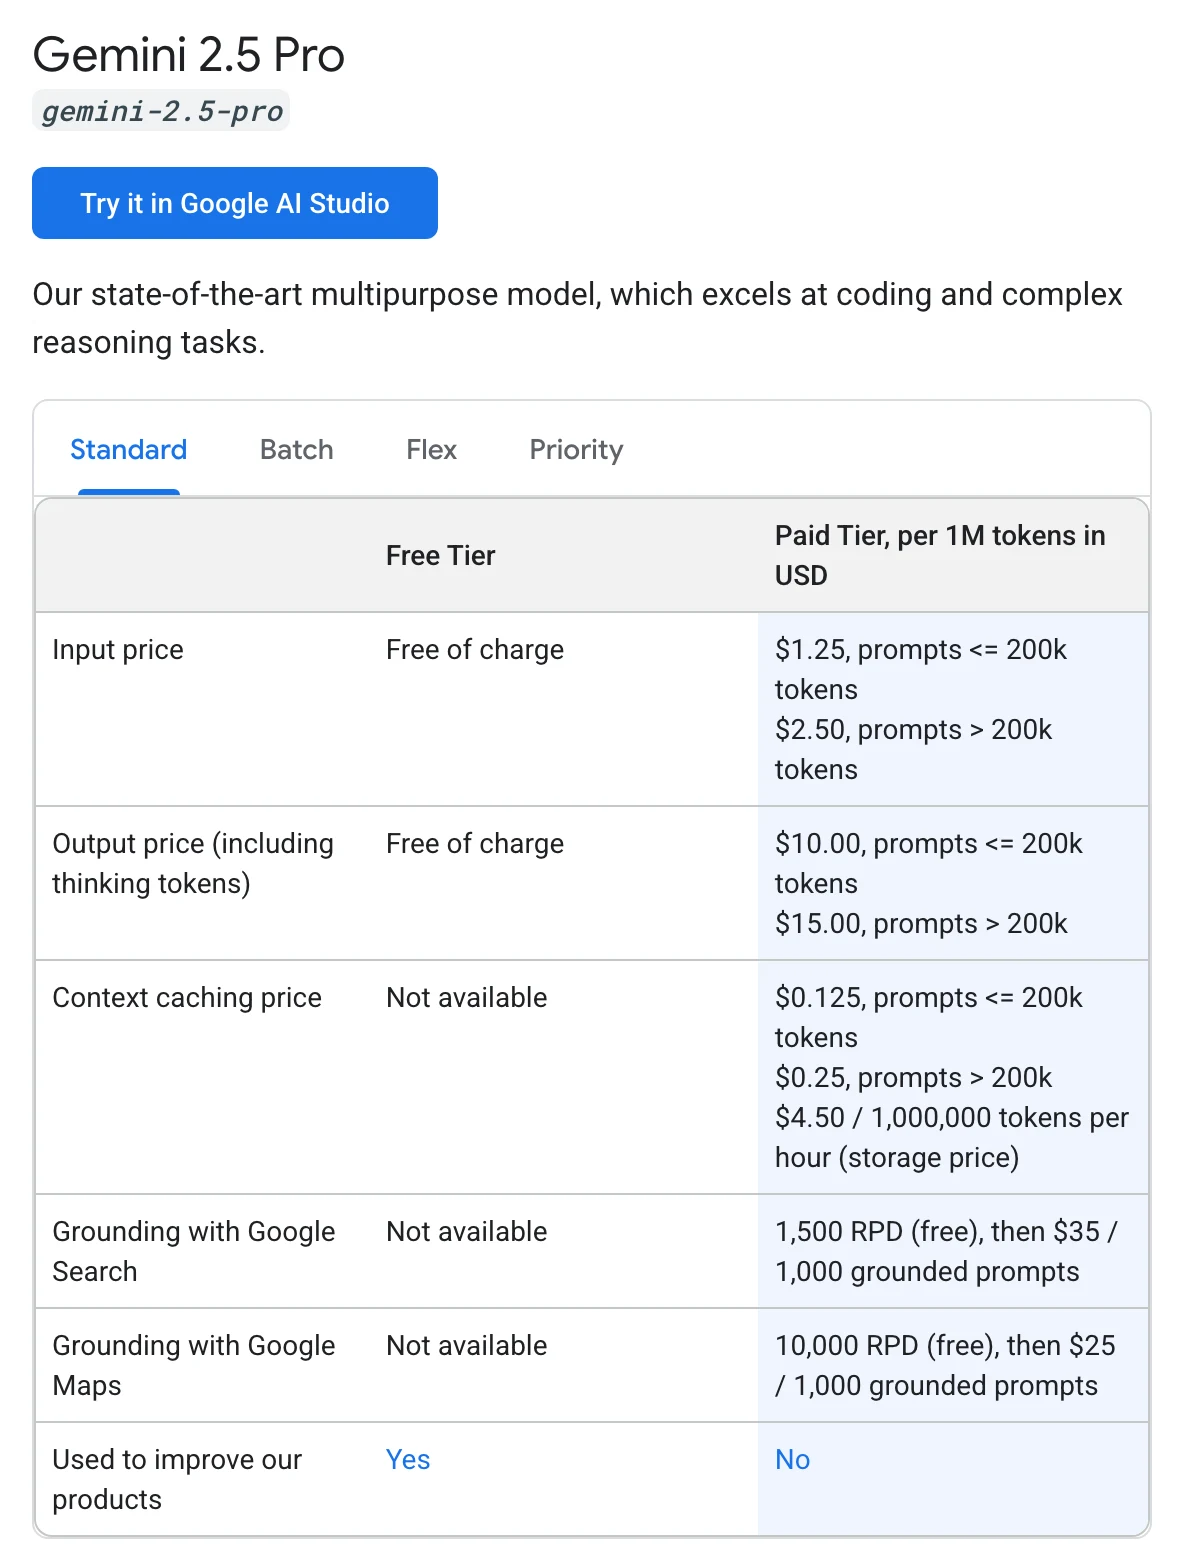Click the $0.25 caching price line

click(x=914, y=1078)
